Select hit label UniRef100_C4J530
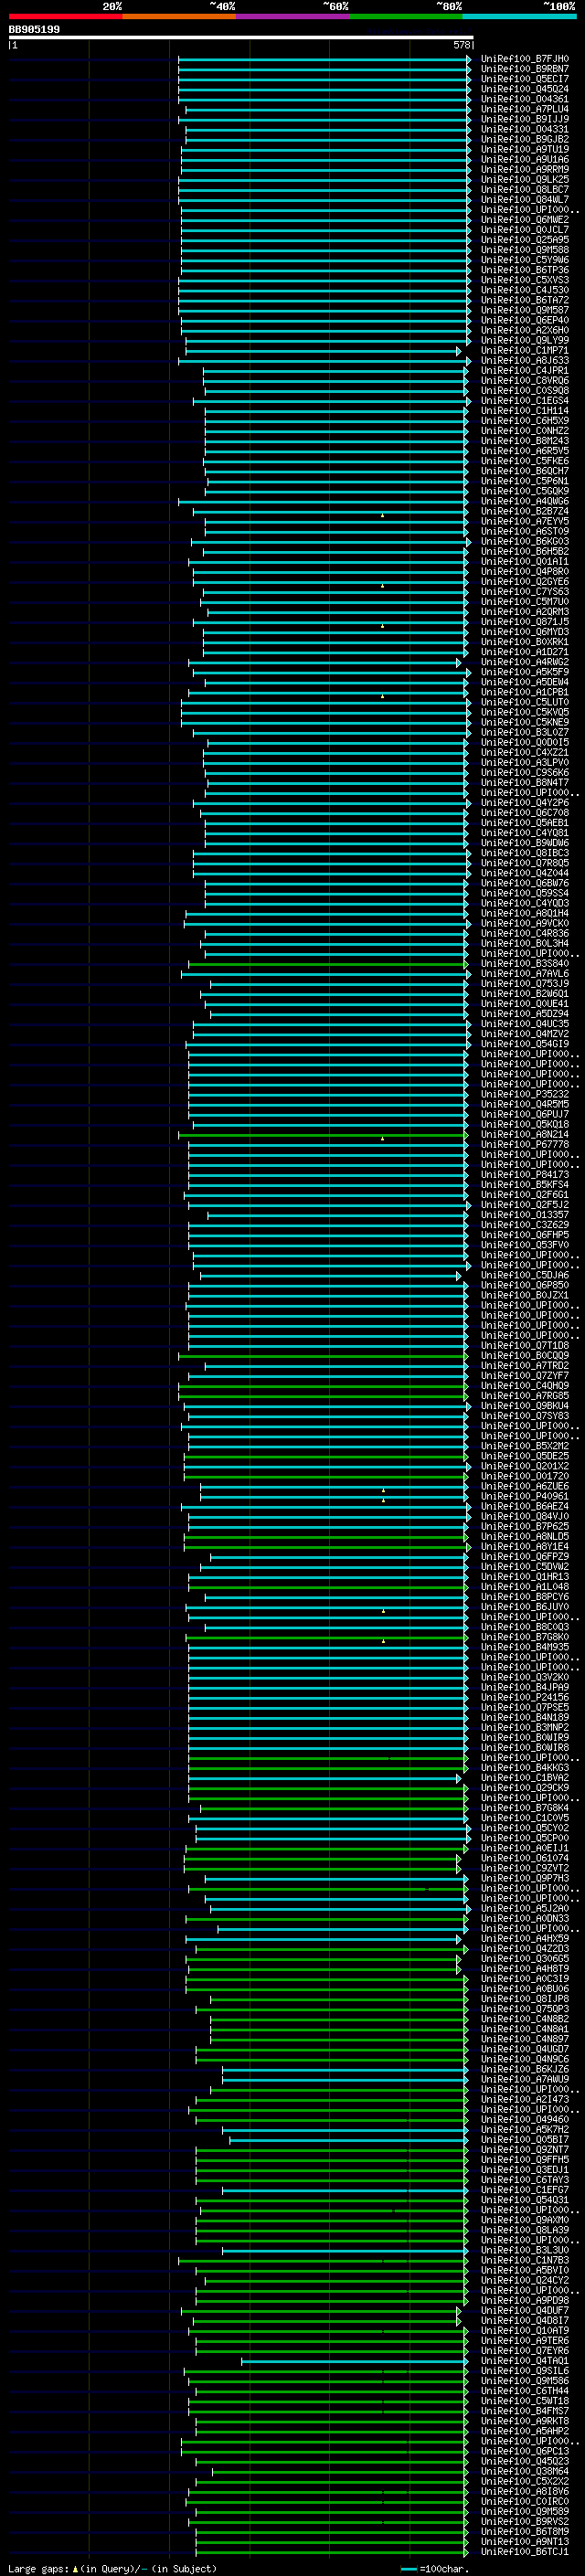This screenshot has width=585, height=2576. (x=525, y=290)
